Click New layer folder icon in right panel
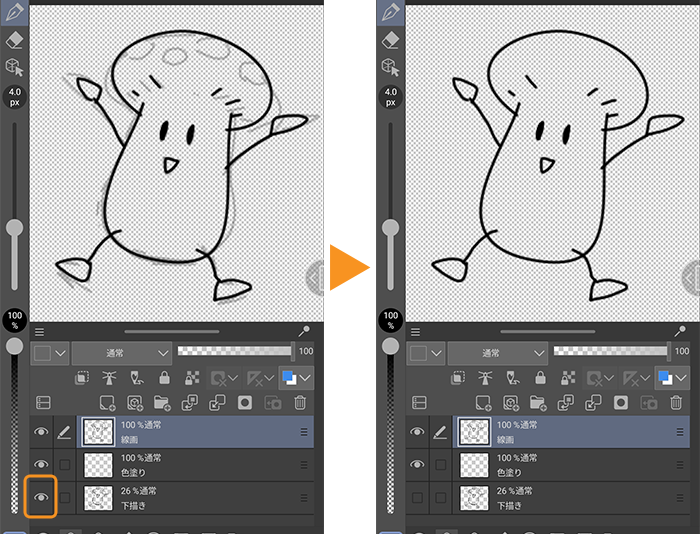 (x=537, y=402)
